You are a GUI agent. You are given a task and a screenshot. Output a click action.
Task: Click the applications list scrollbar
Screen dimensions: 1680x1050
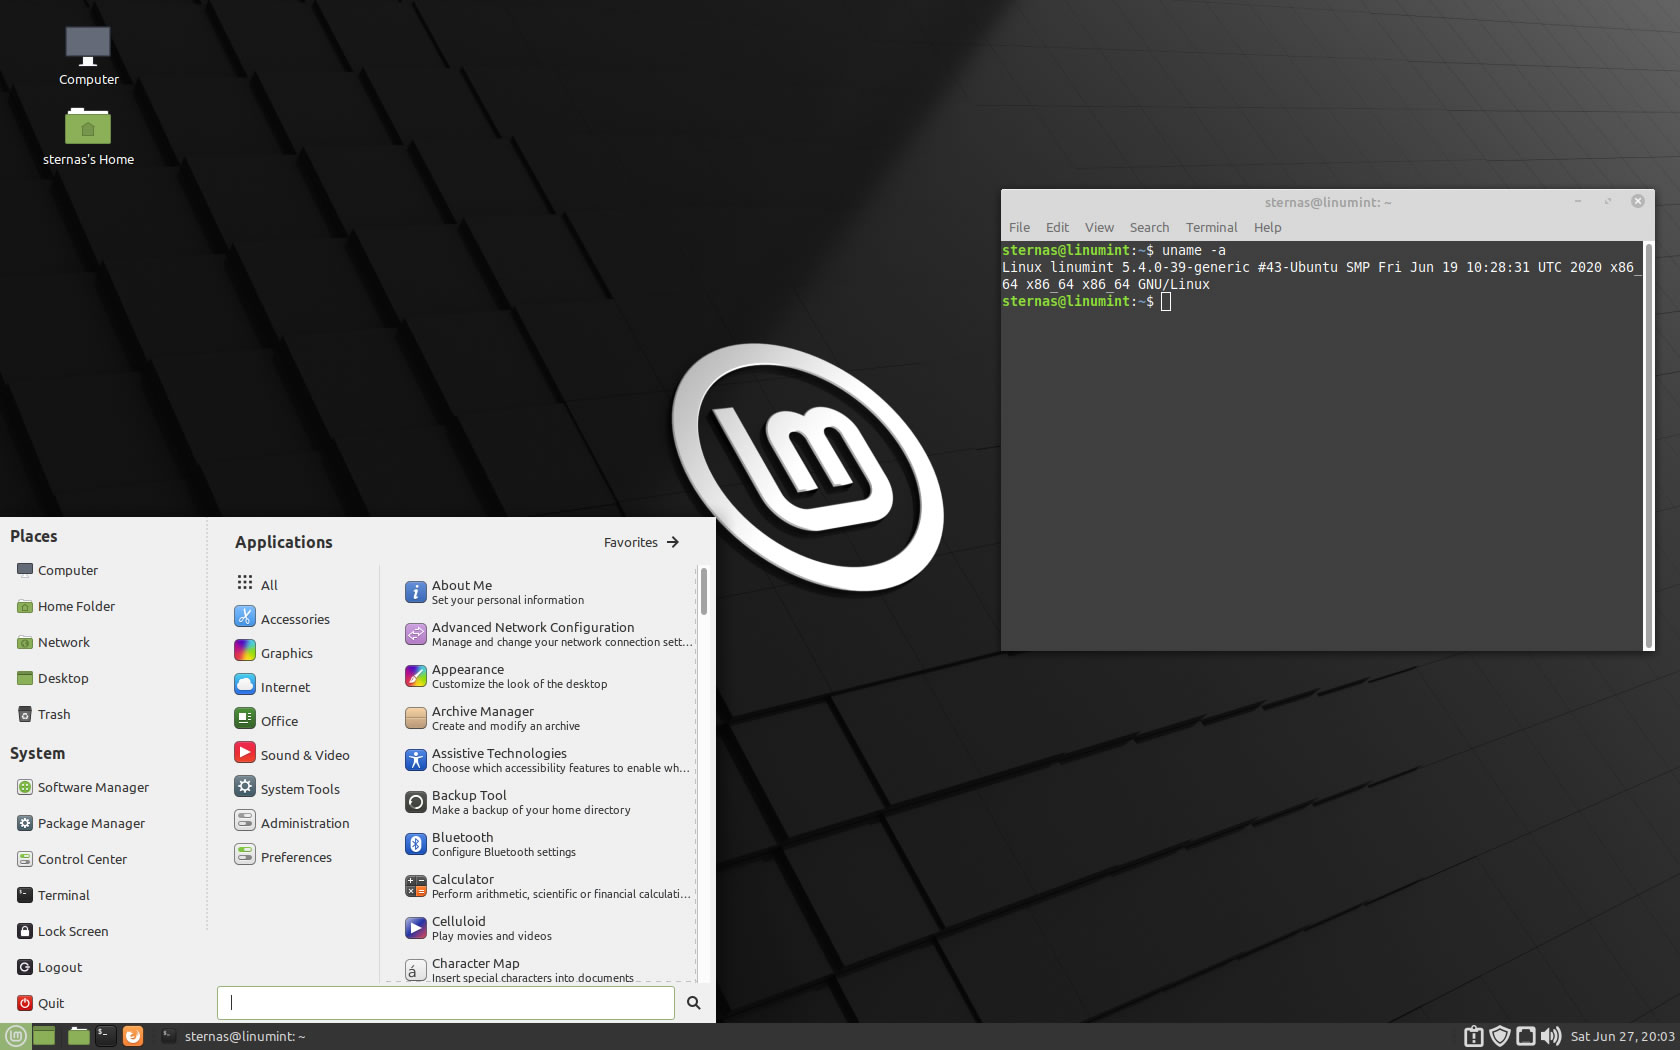(x=704, y=592)
